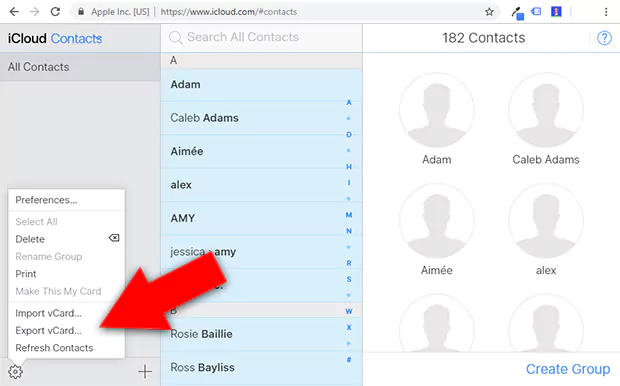
Task: Select Preferences... in the gear menu
Action: pos(46,200)
